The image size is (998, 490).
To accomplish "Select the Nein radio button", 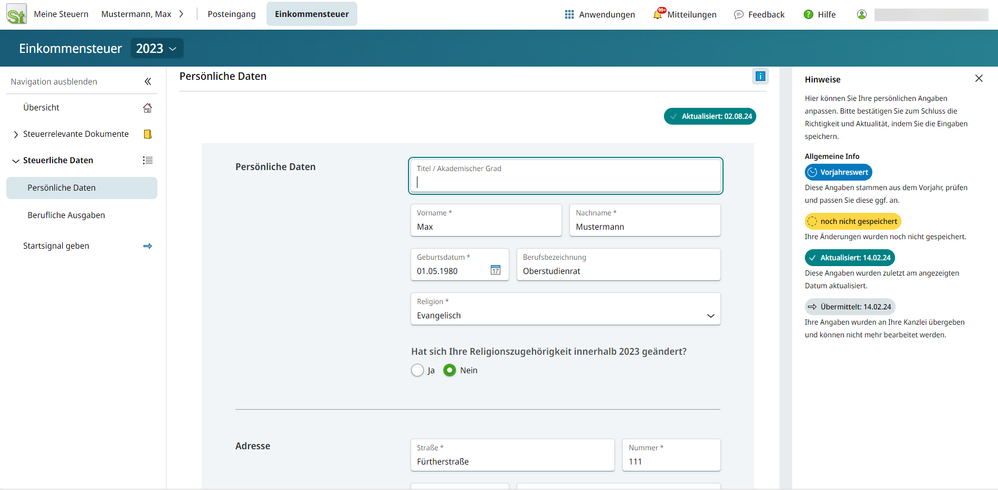I will [450, 370].
